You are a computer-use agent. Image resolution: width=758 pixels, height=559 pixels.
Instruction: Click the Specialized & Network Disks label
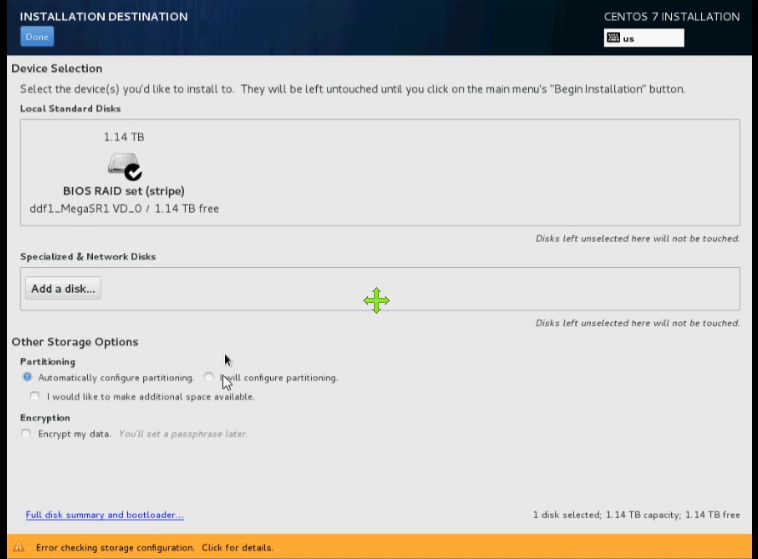coord(88,256)
